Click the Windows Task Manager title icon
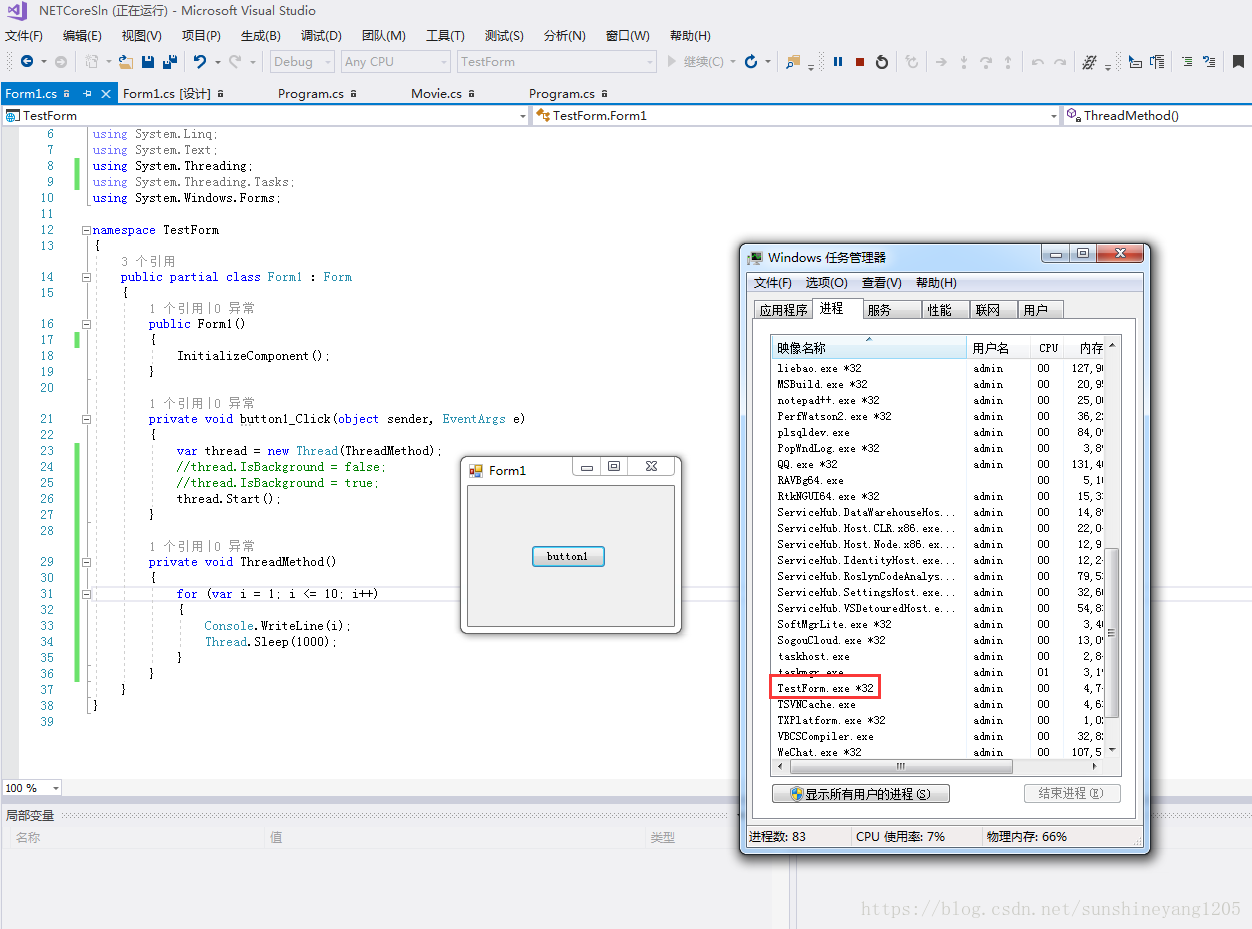The width and height of the screenshot is (1252, 929). point(755,257)
